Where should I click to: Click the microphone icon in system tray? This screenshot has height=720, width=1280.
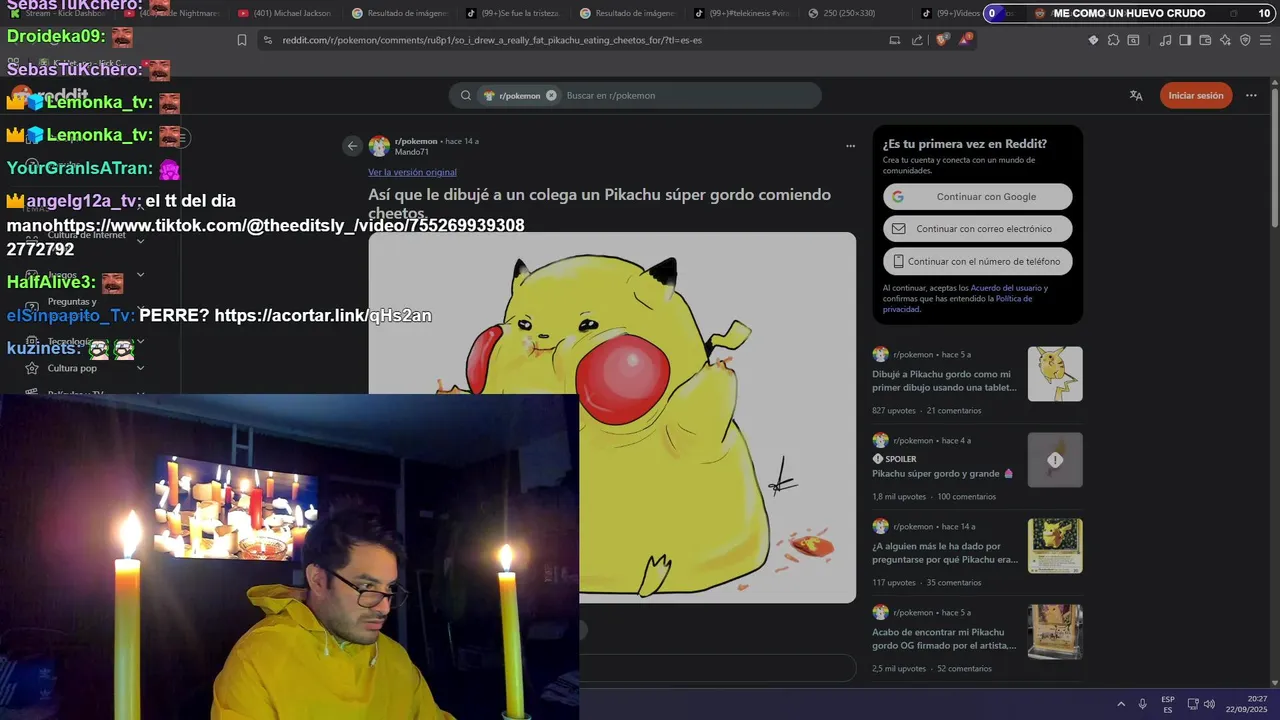point(1142,704)
